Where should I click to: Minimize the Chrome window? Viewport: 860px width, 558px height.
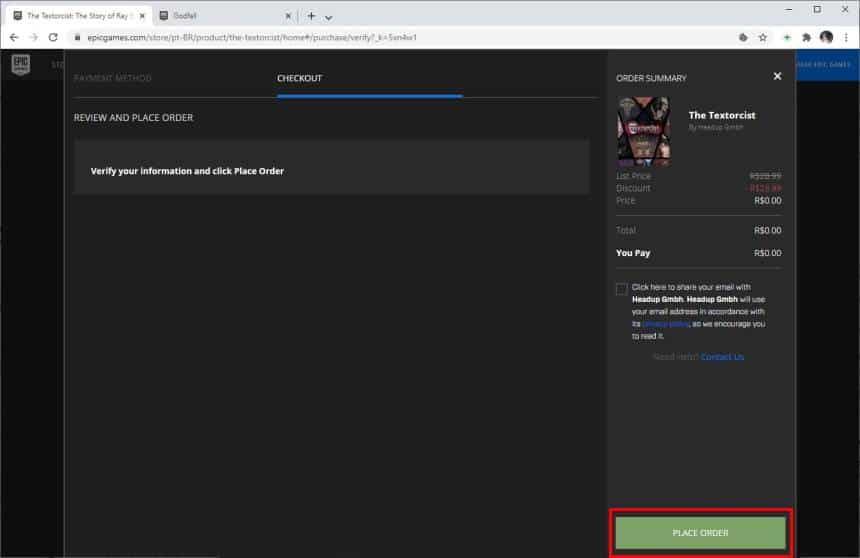789,9
